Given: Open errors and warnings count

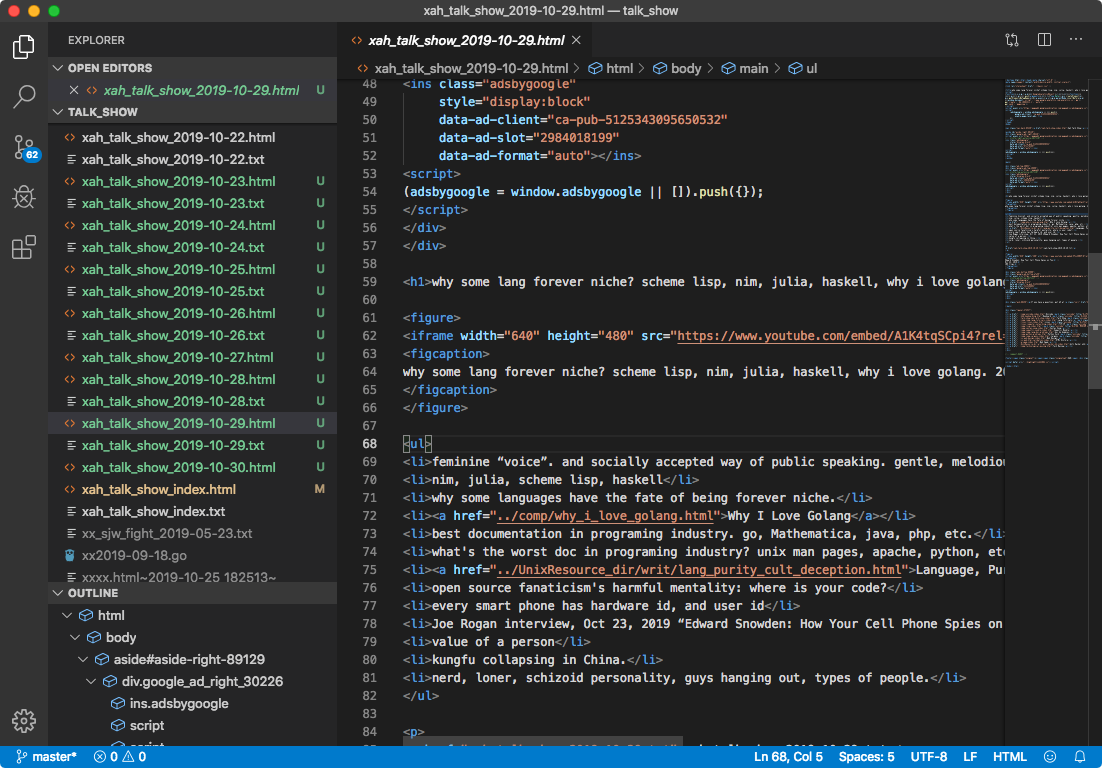Looking at the screenshot, I should (119, 757).
